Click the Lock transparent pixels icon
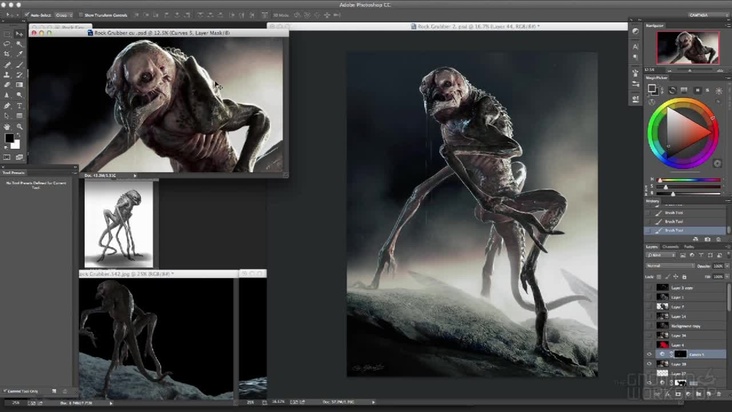 (x=659, y=277)
